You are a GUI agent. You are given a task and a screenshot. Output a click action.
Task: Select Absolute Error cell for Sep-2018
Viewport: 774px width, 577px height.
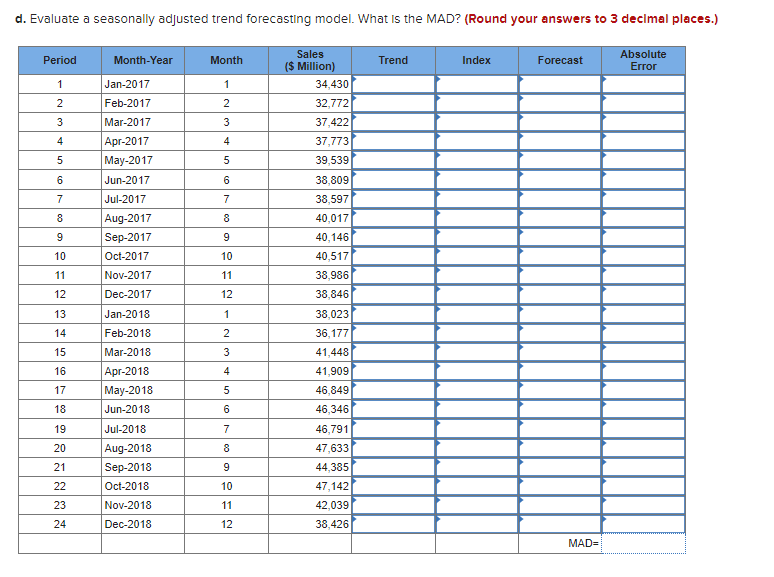(644, 467)
